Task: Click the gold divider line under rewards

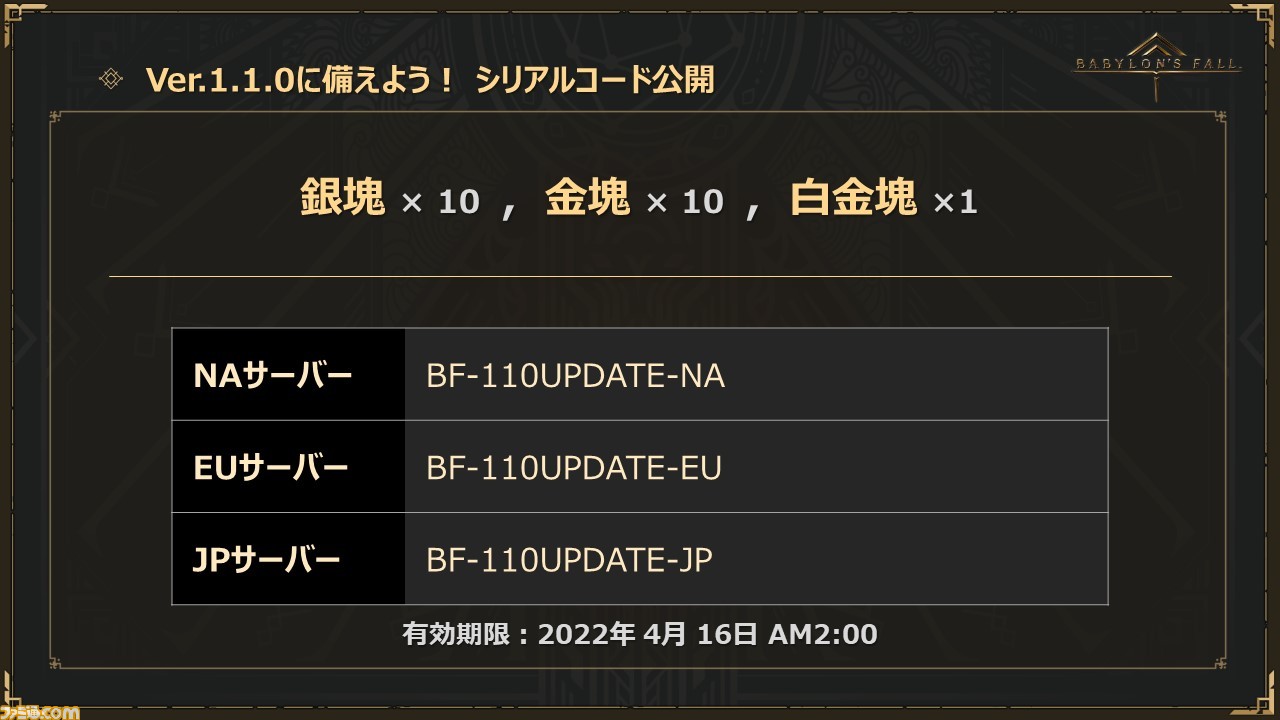Action: click(x=640, y=276)
